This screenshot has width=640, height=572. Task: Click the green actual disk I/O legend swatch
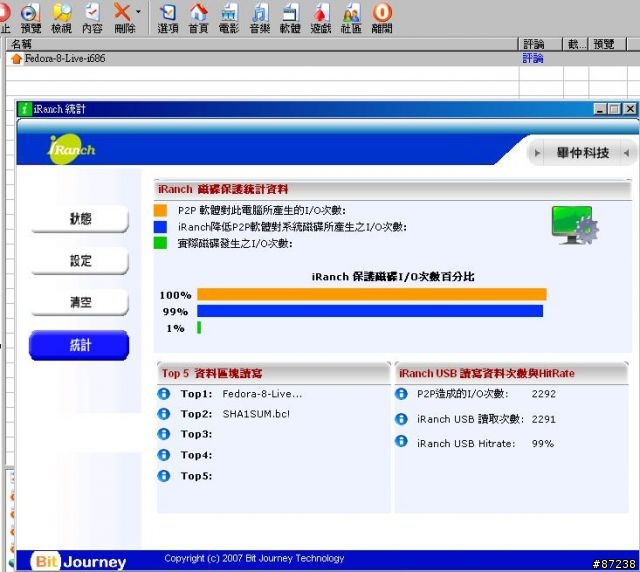[x=160, y=243]
